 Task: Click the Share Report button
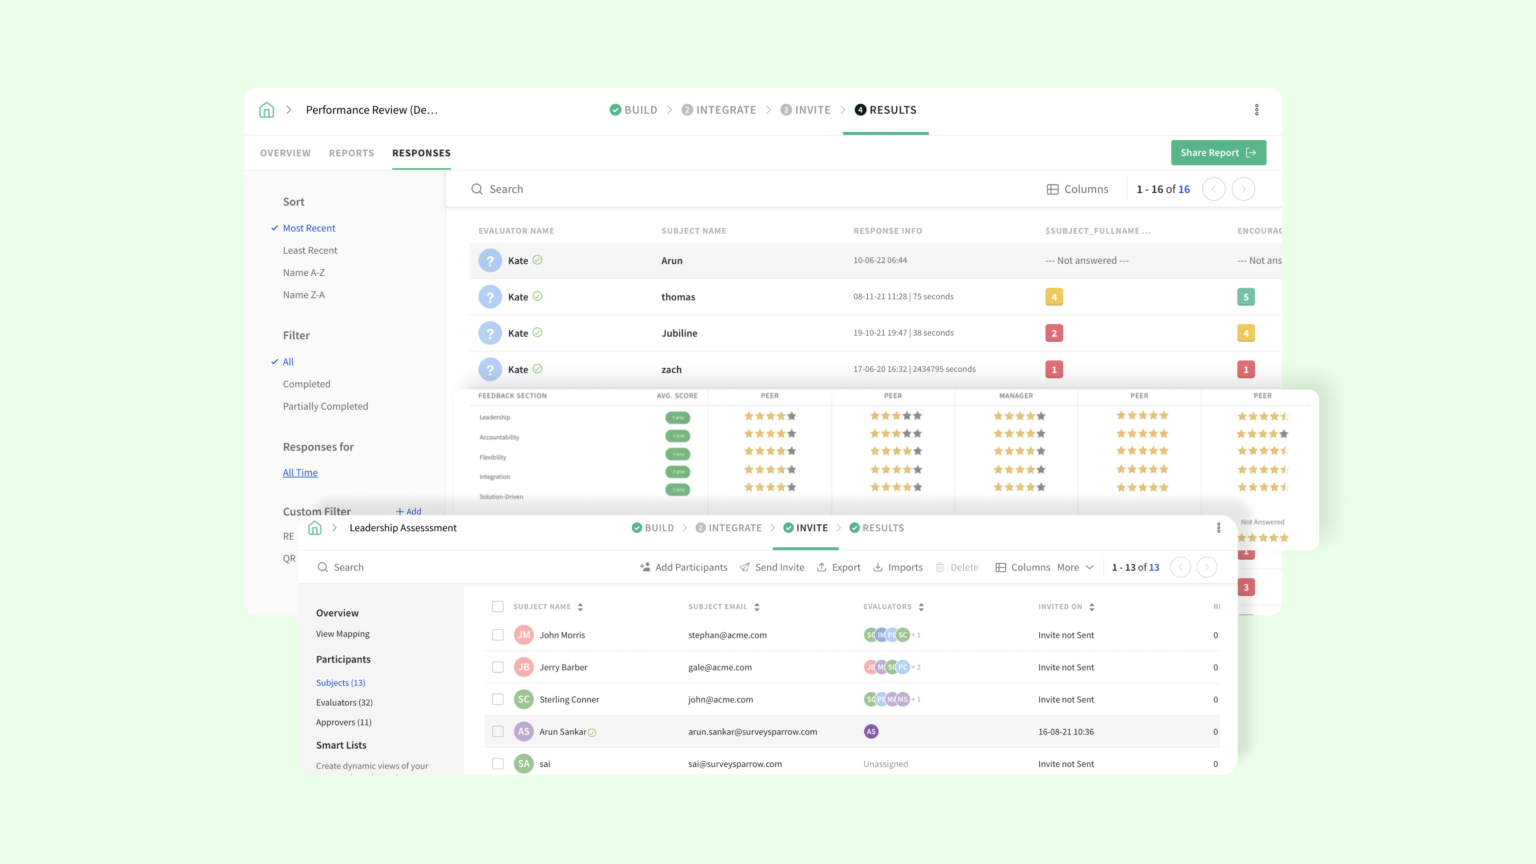point(1218,152)
